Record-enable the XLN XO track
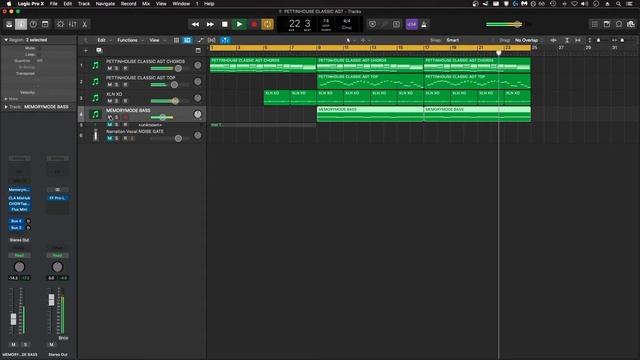This screenshot has height=360, width=640. click(x=125, y=101)
